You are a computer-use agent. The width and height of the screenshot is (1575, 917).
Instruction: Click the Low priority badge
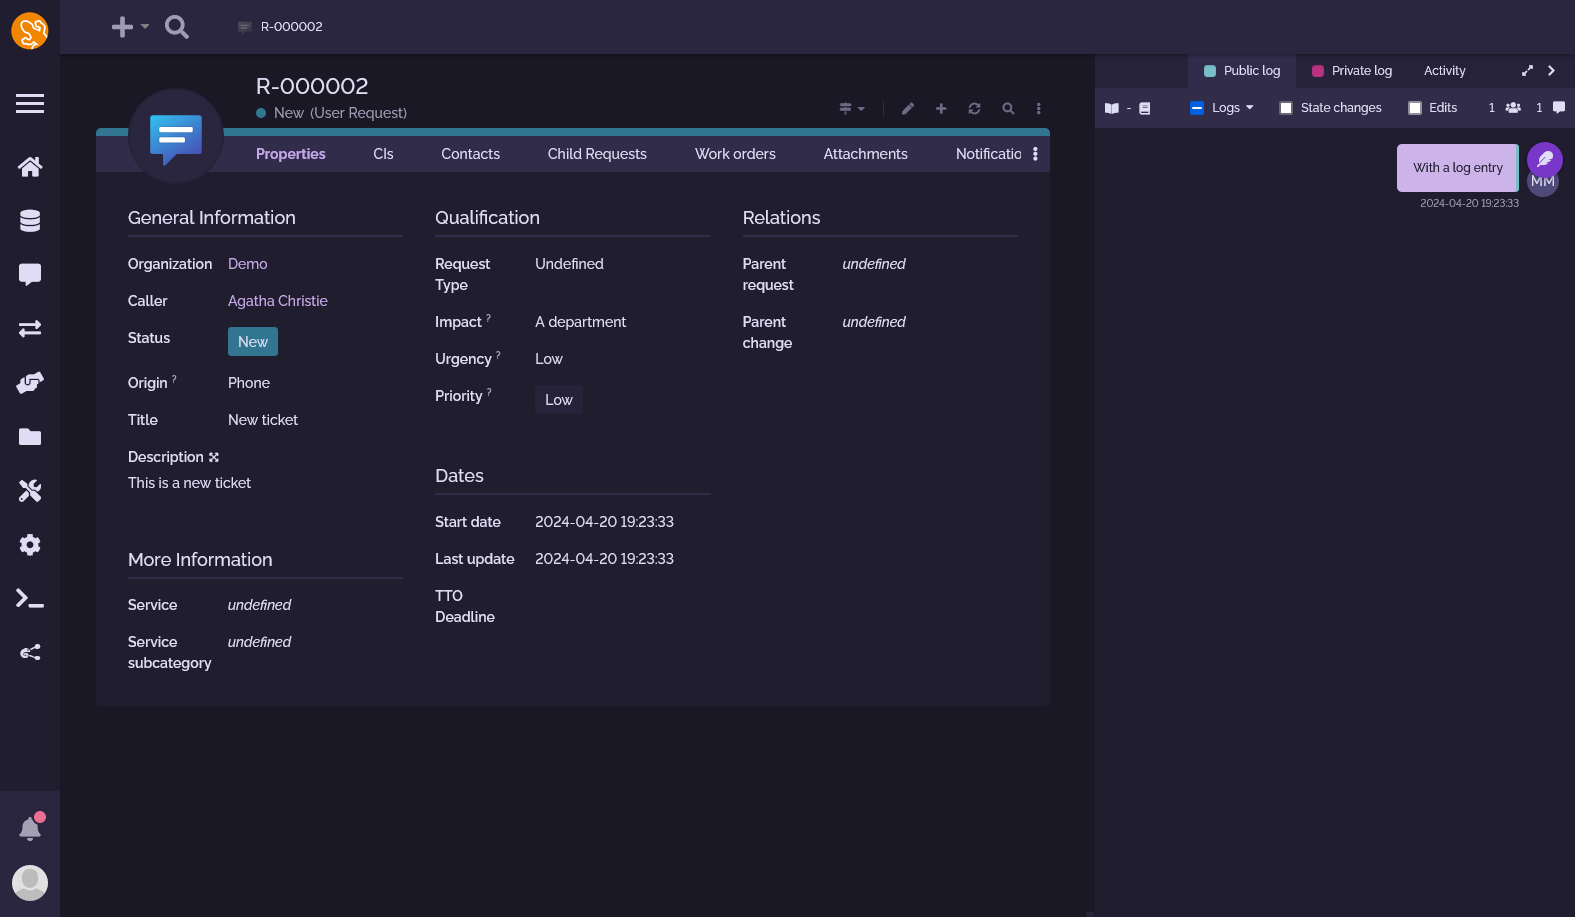pyautogui.click(x=559, y=400)
